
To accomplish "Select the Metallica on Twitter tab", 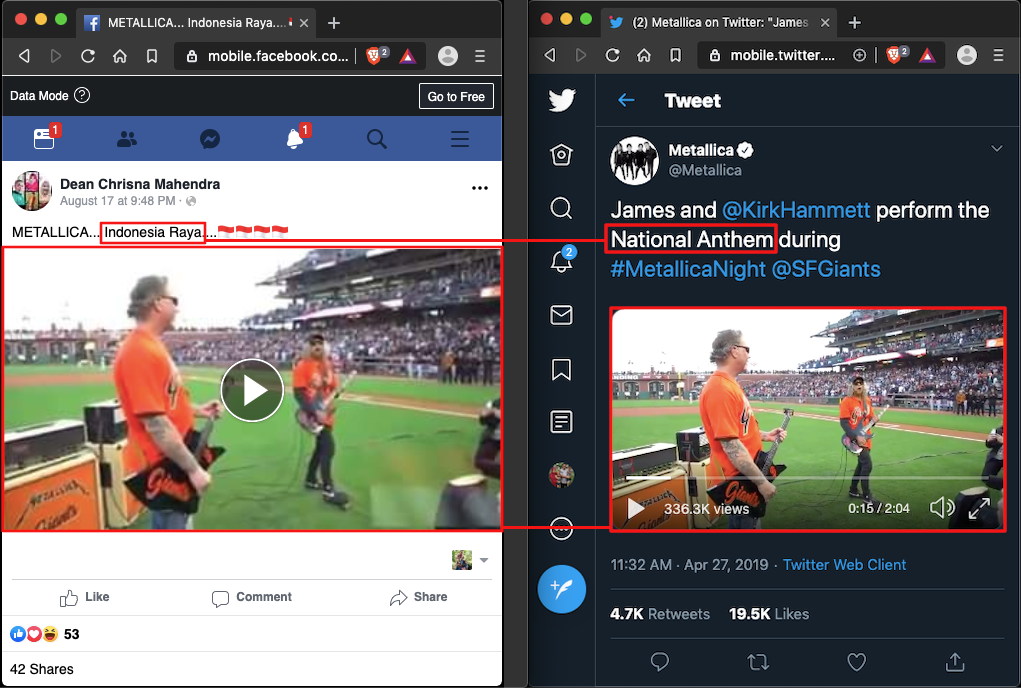I will click(x=719, y=22).
